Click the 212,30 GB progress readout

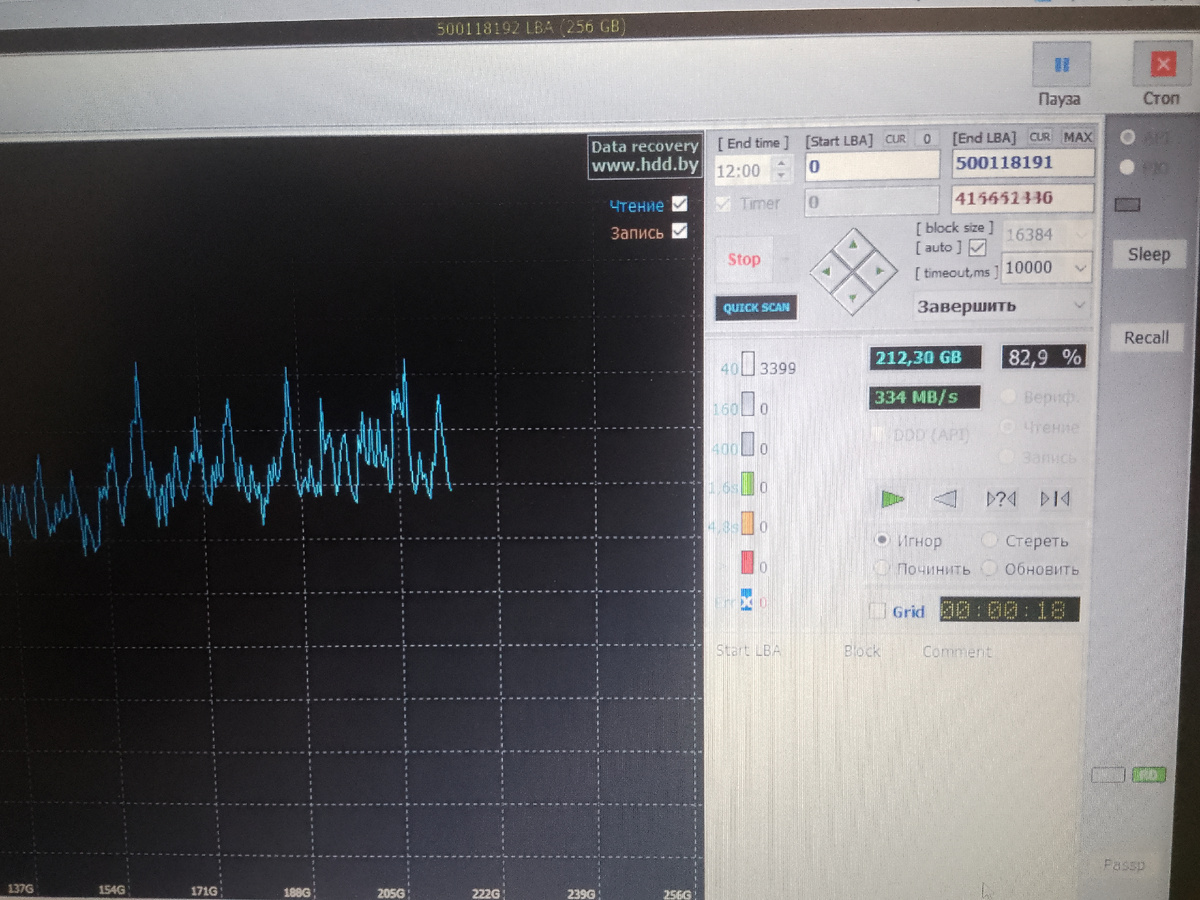(925, 357)
